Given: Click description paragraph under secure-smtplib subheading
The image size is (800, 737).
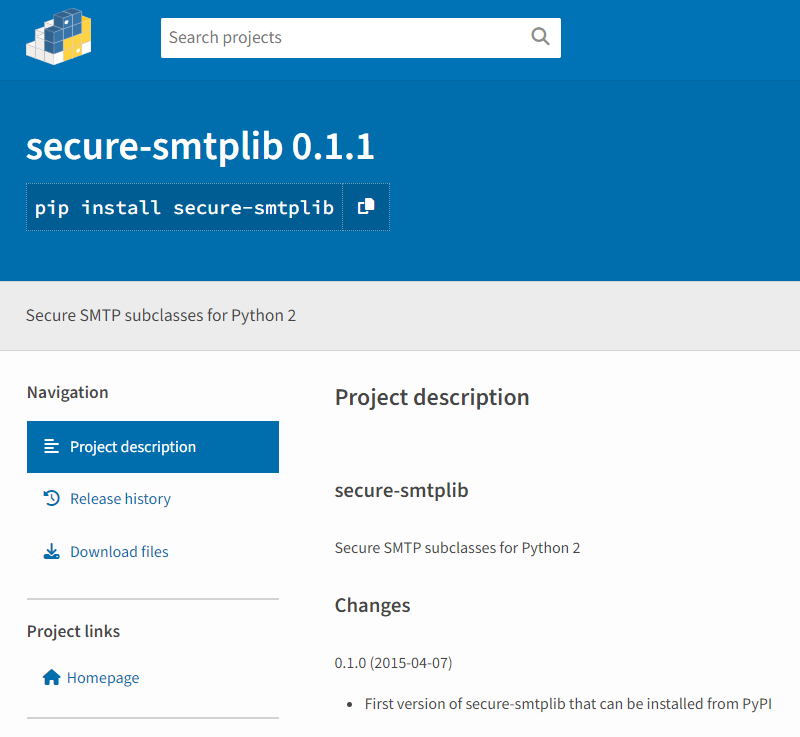Looking at the screenshot, I should (x=457, y=548).
